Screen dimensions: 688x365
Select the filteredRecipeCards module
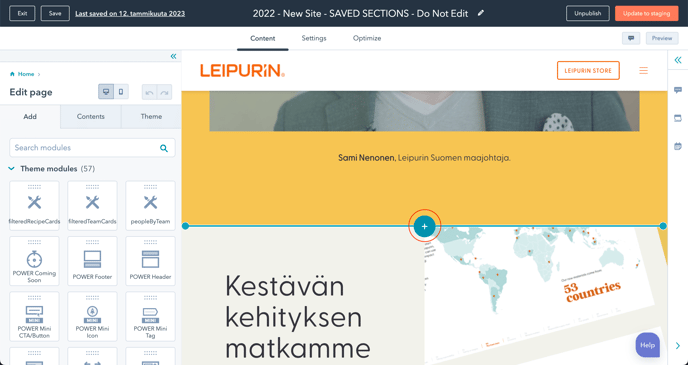coord(34,206)
